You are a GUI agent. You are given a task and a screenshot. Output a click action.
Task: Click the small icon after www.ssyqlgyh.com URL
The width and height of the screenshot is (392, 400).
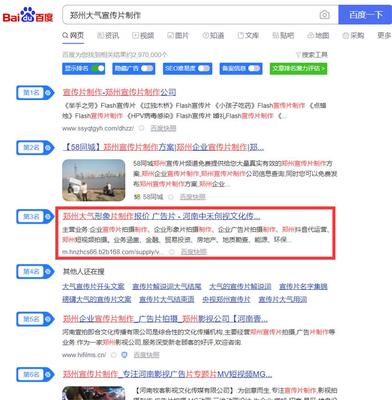pos(142,128)
